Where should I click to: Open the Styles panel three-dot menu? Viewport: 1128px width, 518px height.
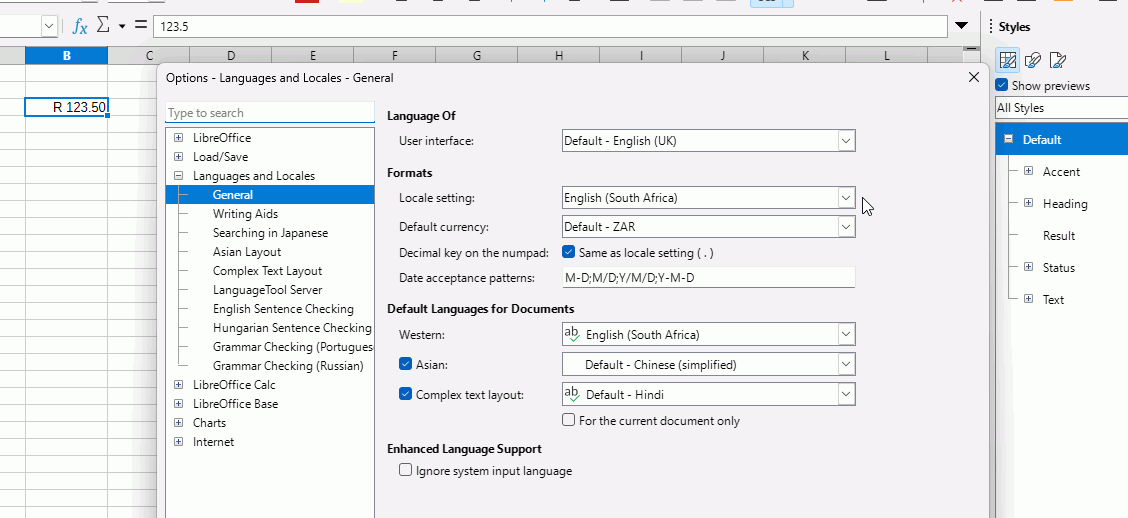tap(991, 27)
